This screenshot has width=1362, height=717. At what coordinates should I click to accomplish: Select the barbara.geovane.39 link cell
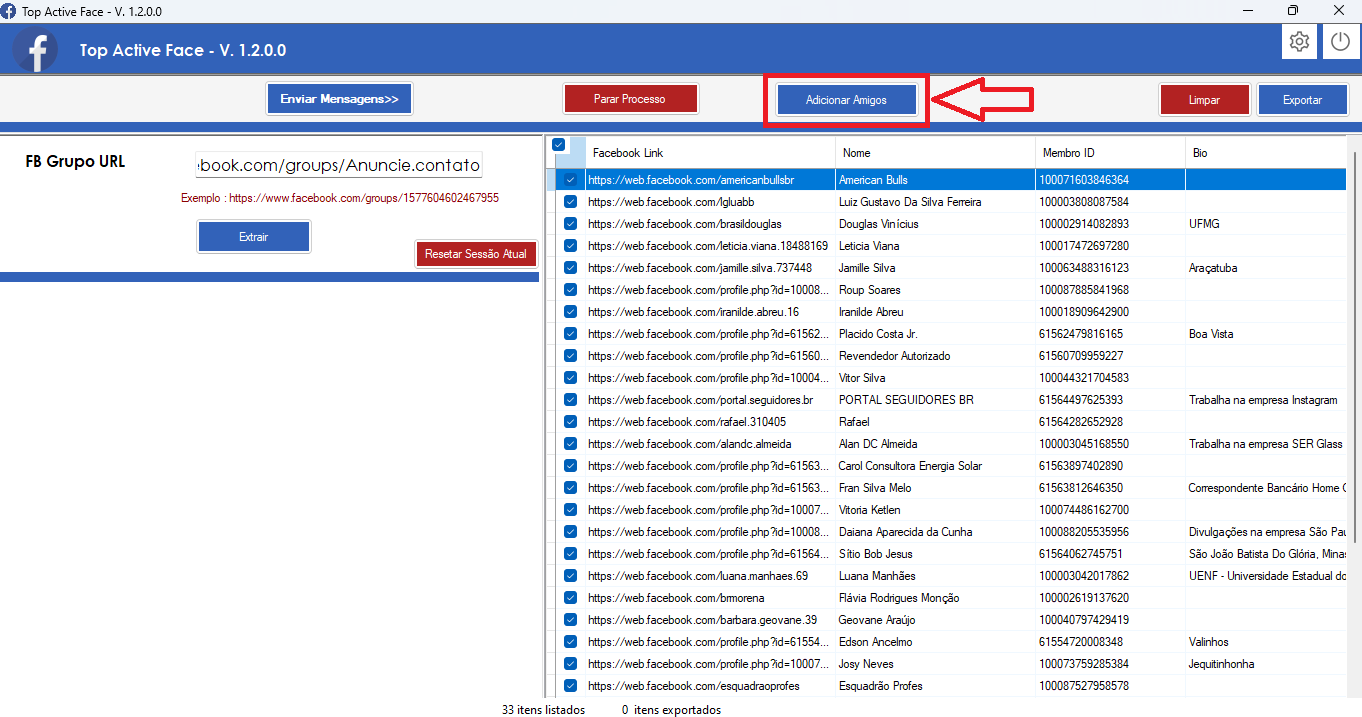pyautogui.click(x=710, y=620)
